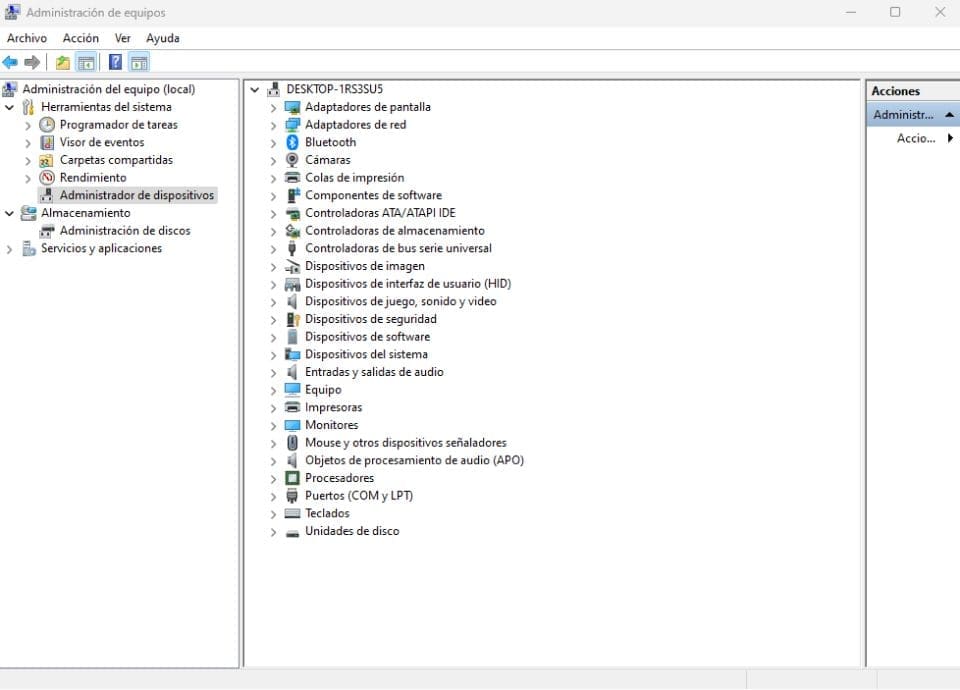
Task: Collapse the Administr... section in the Acciones pane
Action: coord(948,114)
